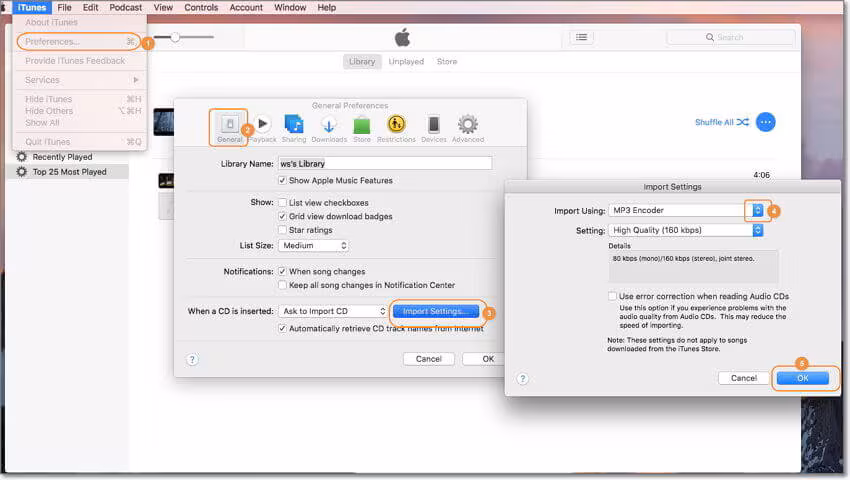Open the Playback preferences icon
Viewport: 850px width, 480px height.
point(263,128)
